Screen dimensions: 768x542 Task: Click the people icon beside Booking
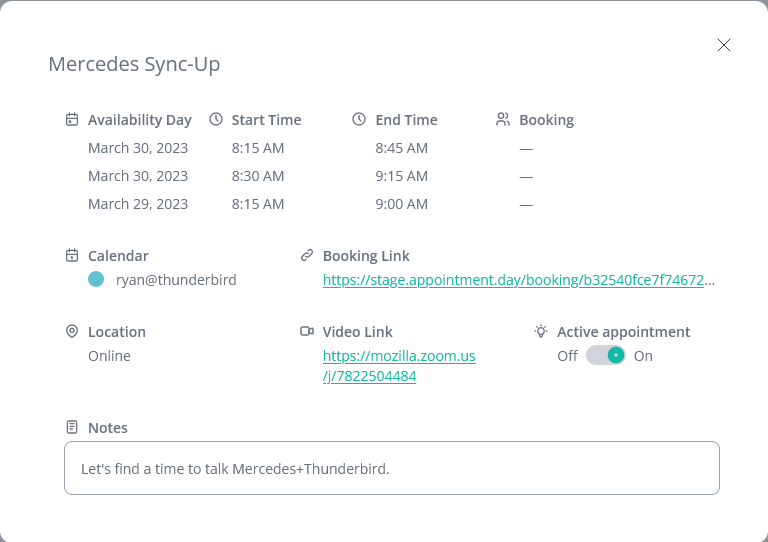pyautogui.click(x=503, y=120)
